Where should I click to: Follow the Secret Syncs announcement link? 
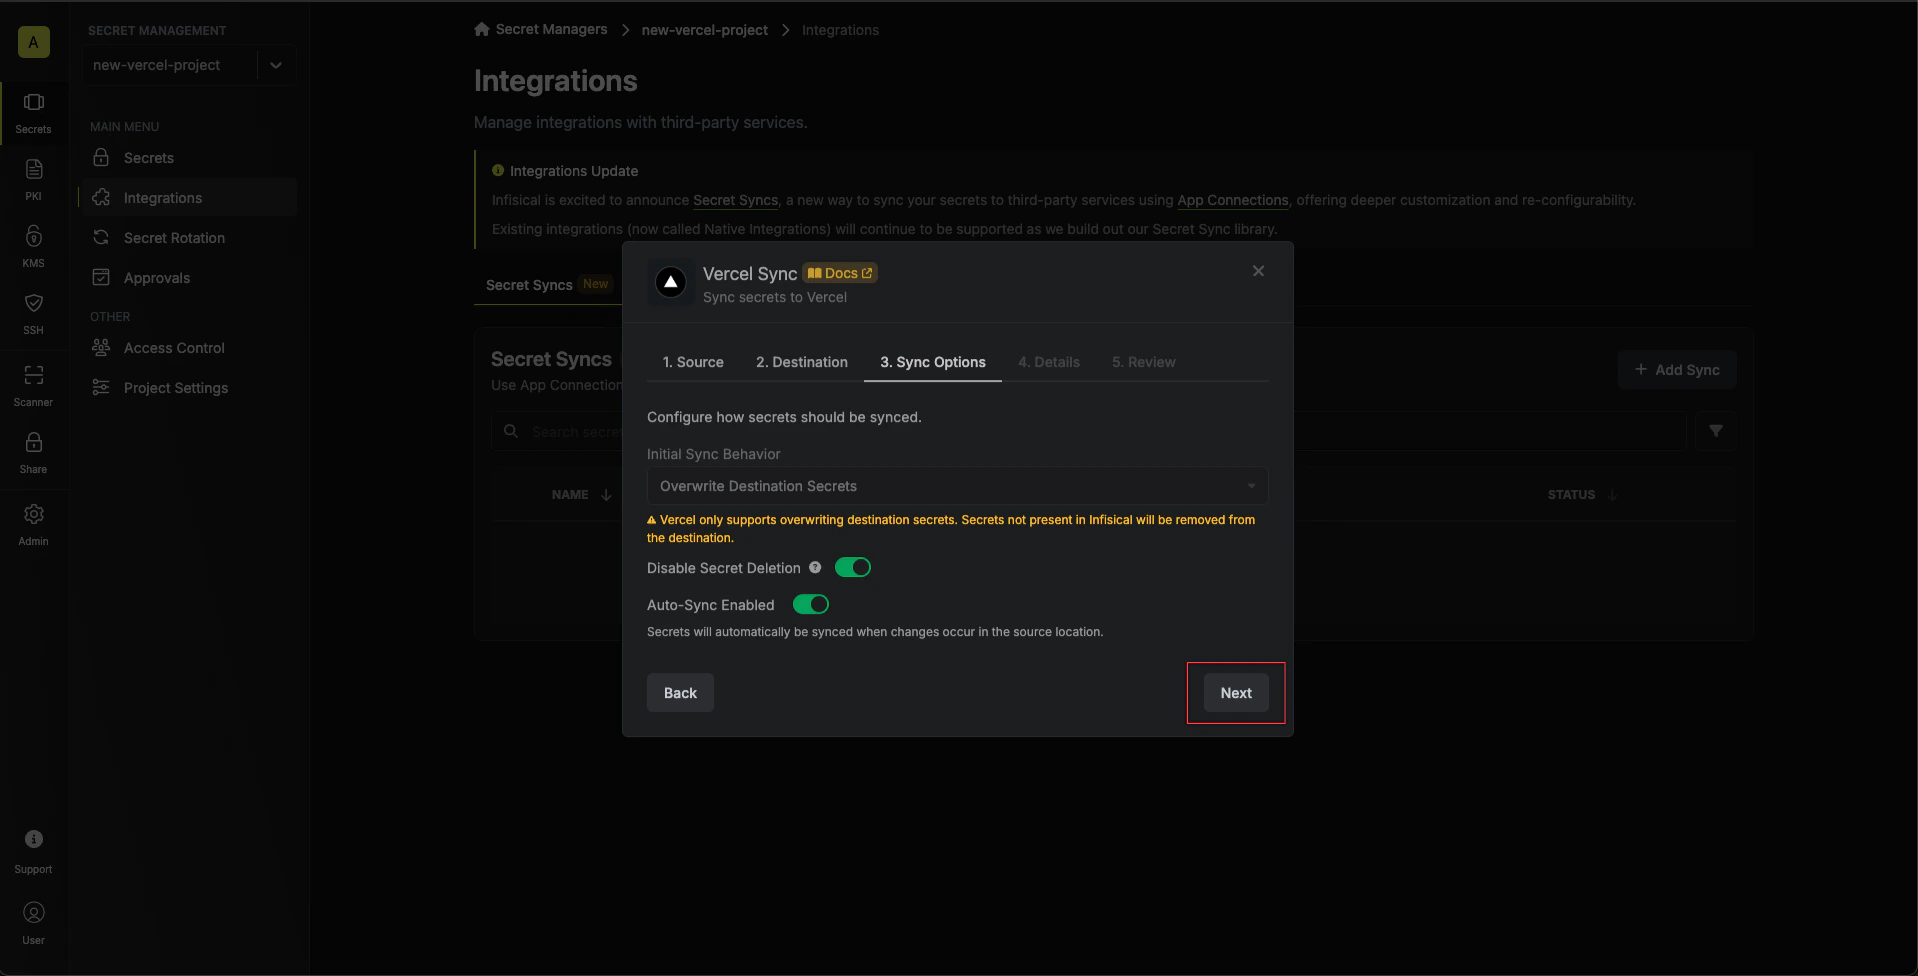tap(735, 200)
